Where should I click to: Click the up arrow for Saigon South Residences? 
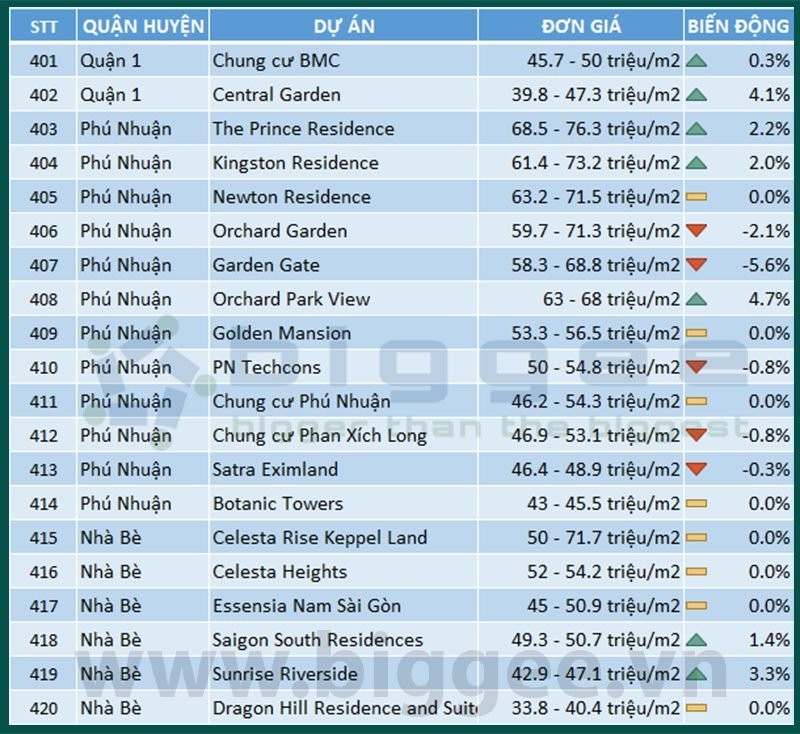click(696, 640)
